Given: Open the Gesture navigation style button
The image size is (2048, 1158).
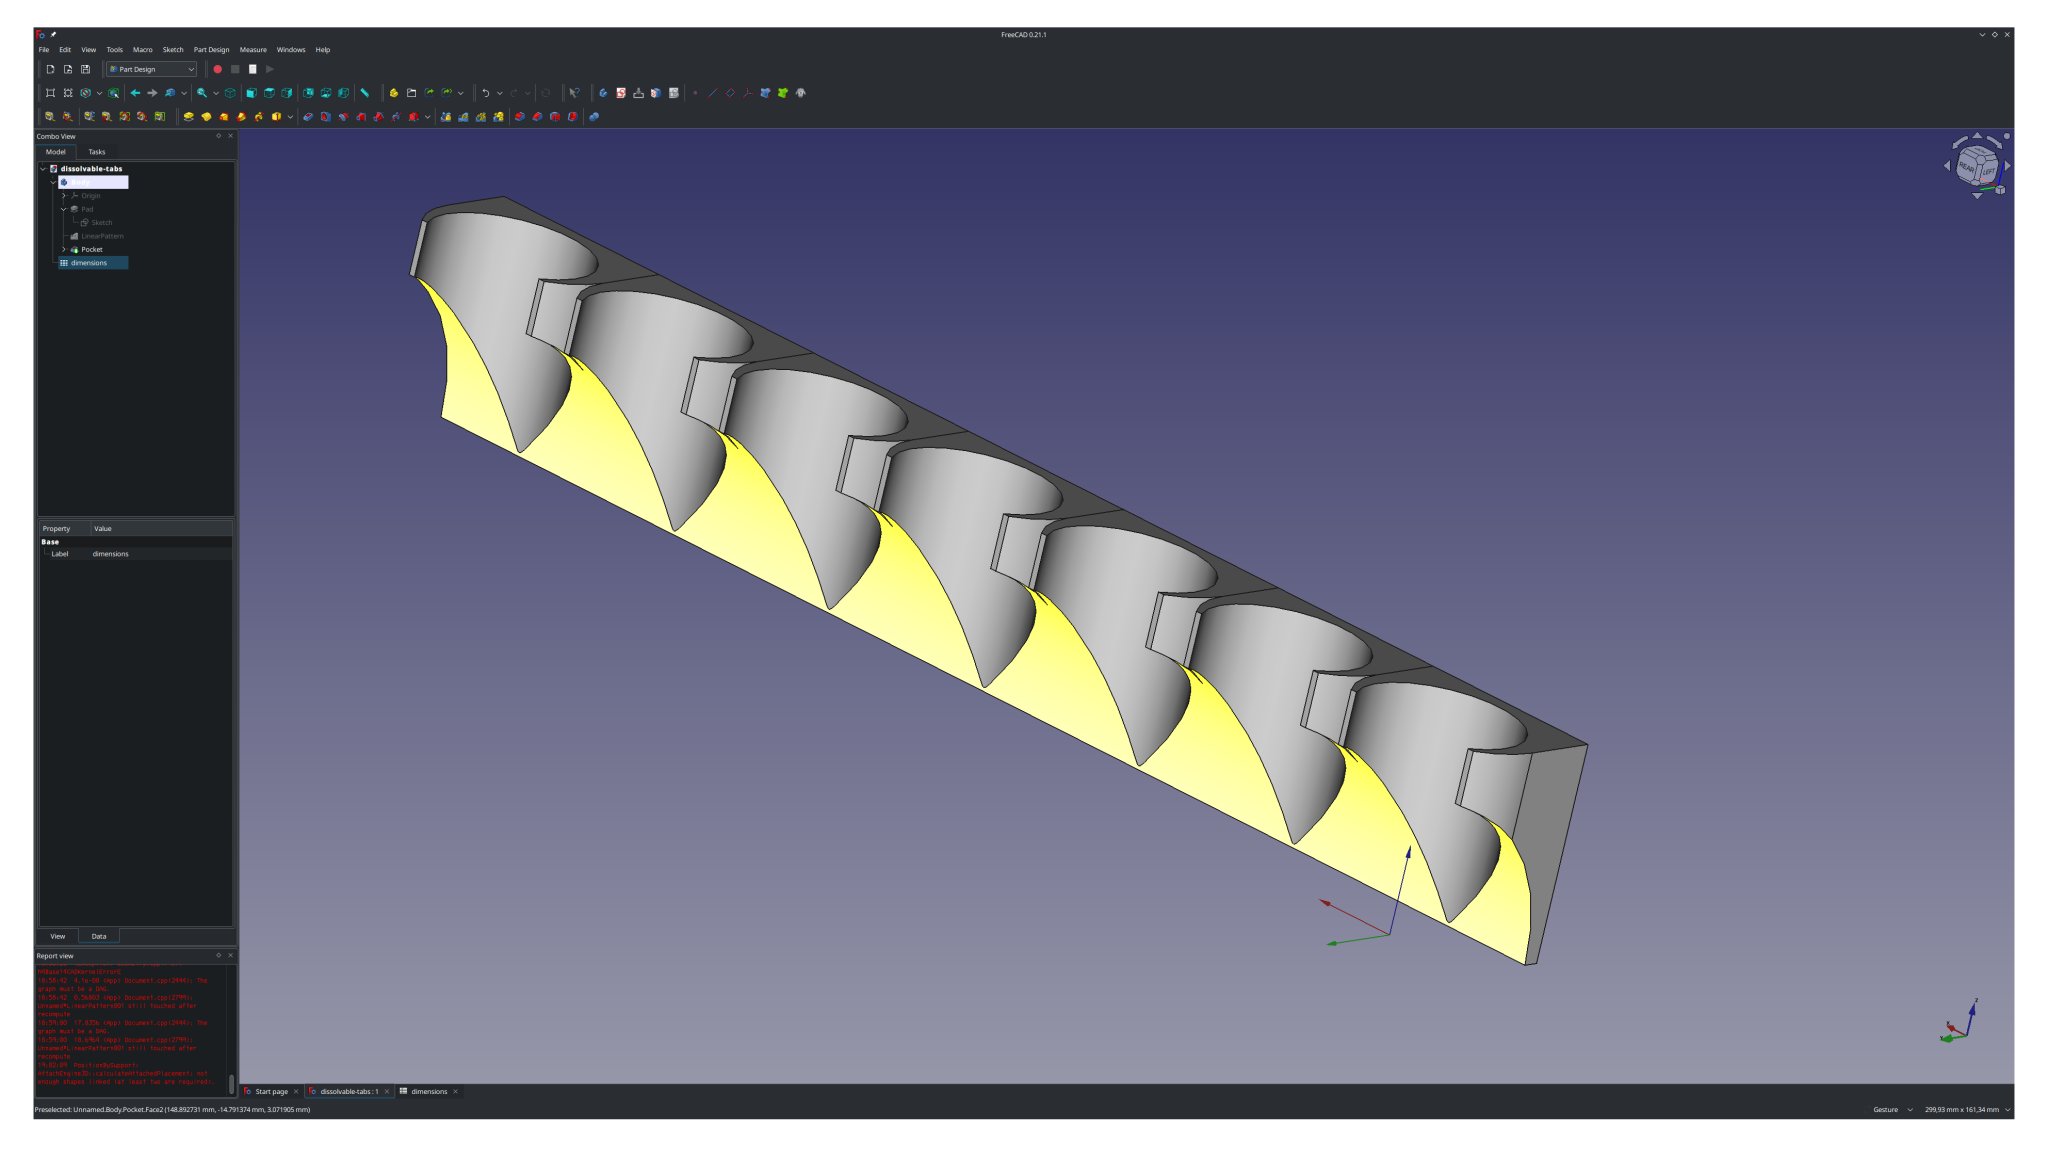Looking at the screenshot, I should click(1891, 1109).
